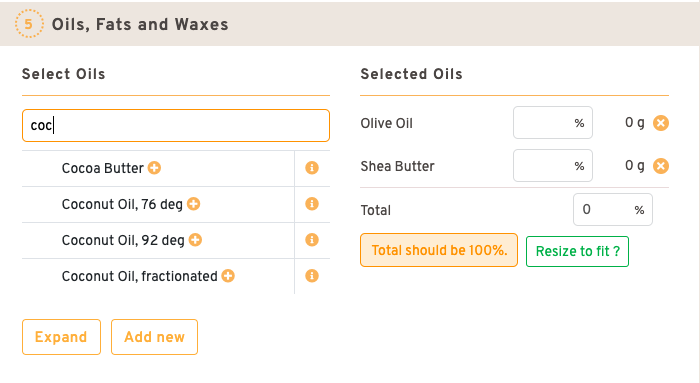Add Coconut Oil, 92 deg via plus icon
The height and width of the screenshot is (383, 700).
(195, 240)
